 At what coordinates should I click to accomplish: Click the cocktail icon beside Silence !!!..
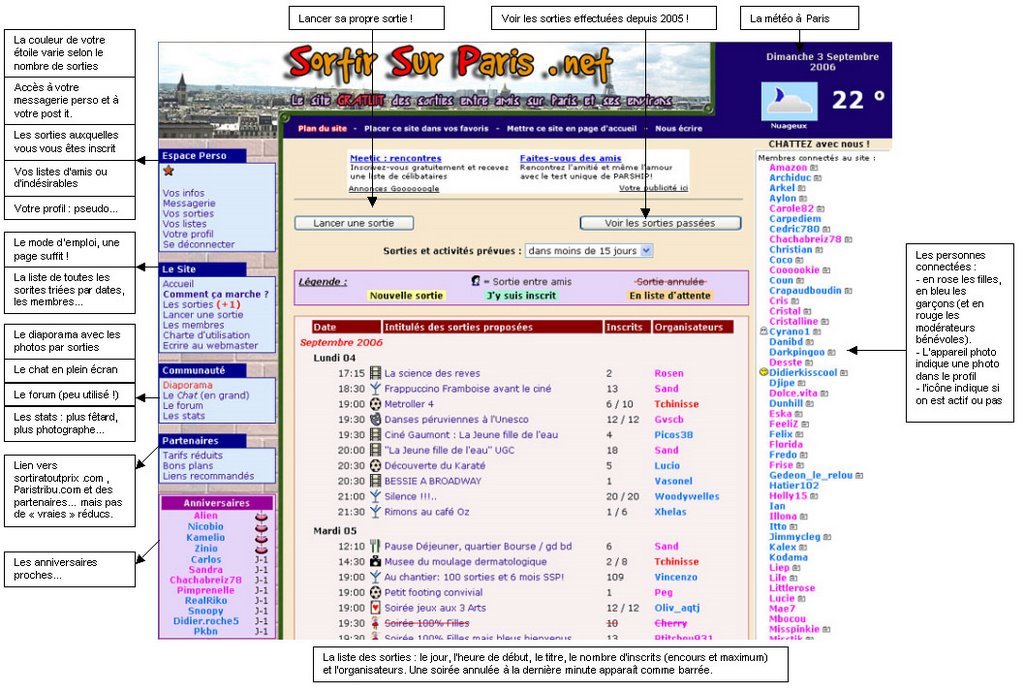tap(375, 496)
